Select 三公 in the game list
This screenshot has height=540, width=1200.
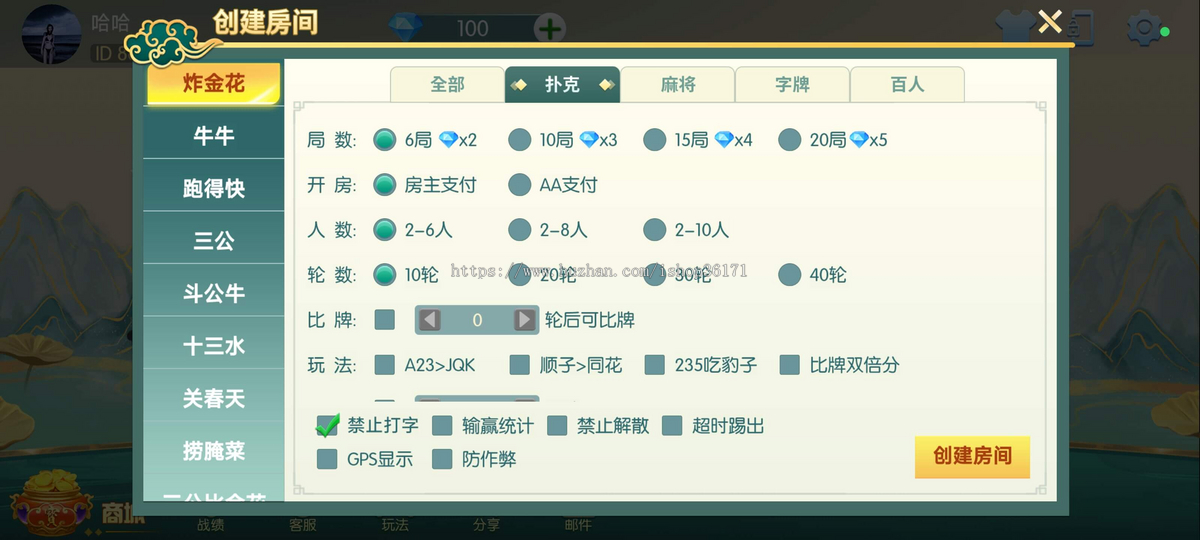pyautogui.click(x=213, y=241)
